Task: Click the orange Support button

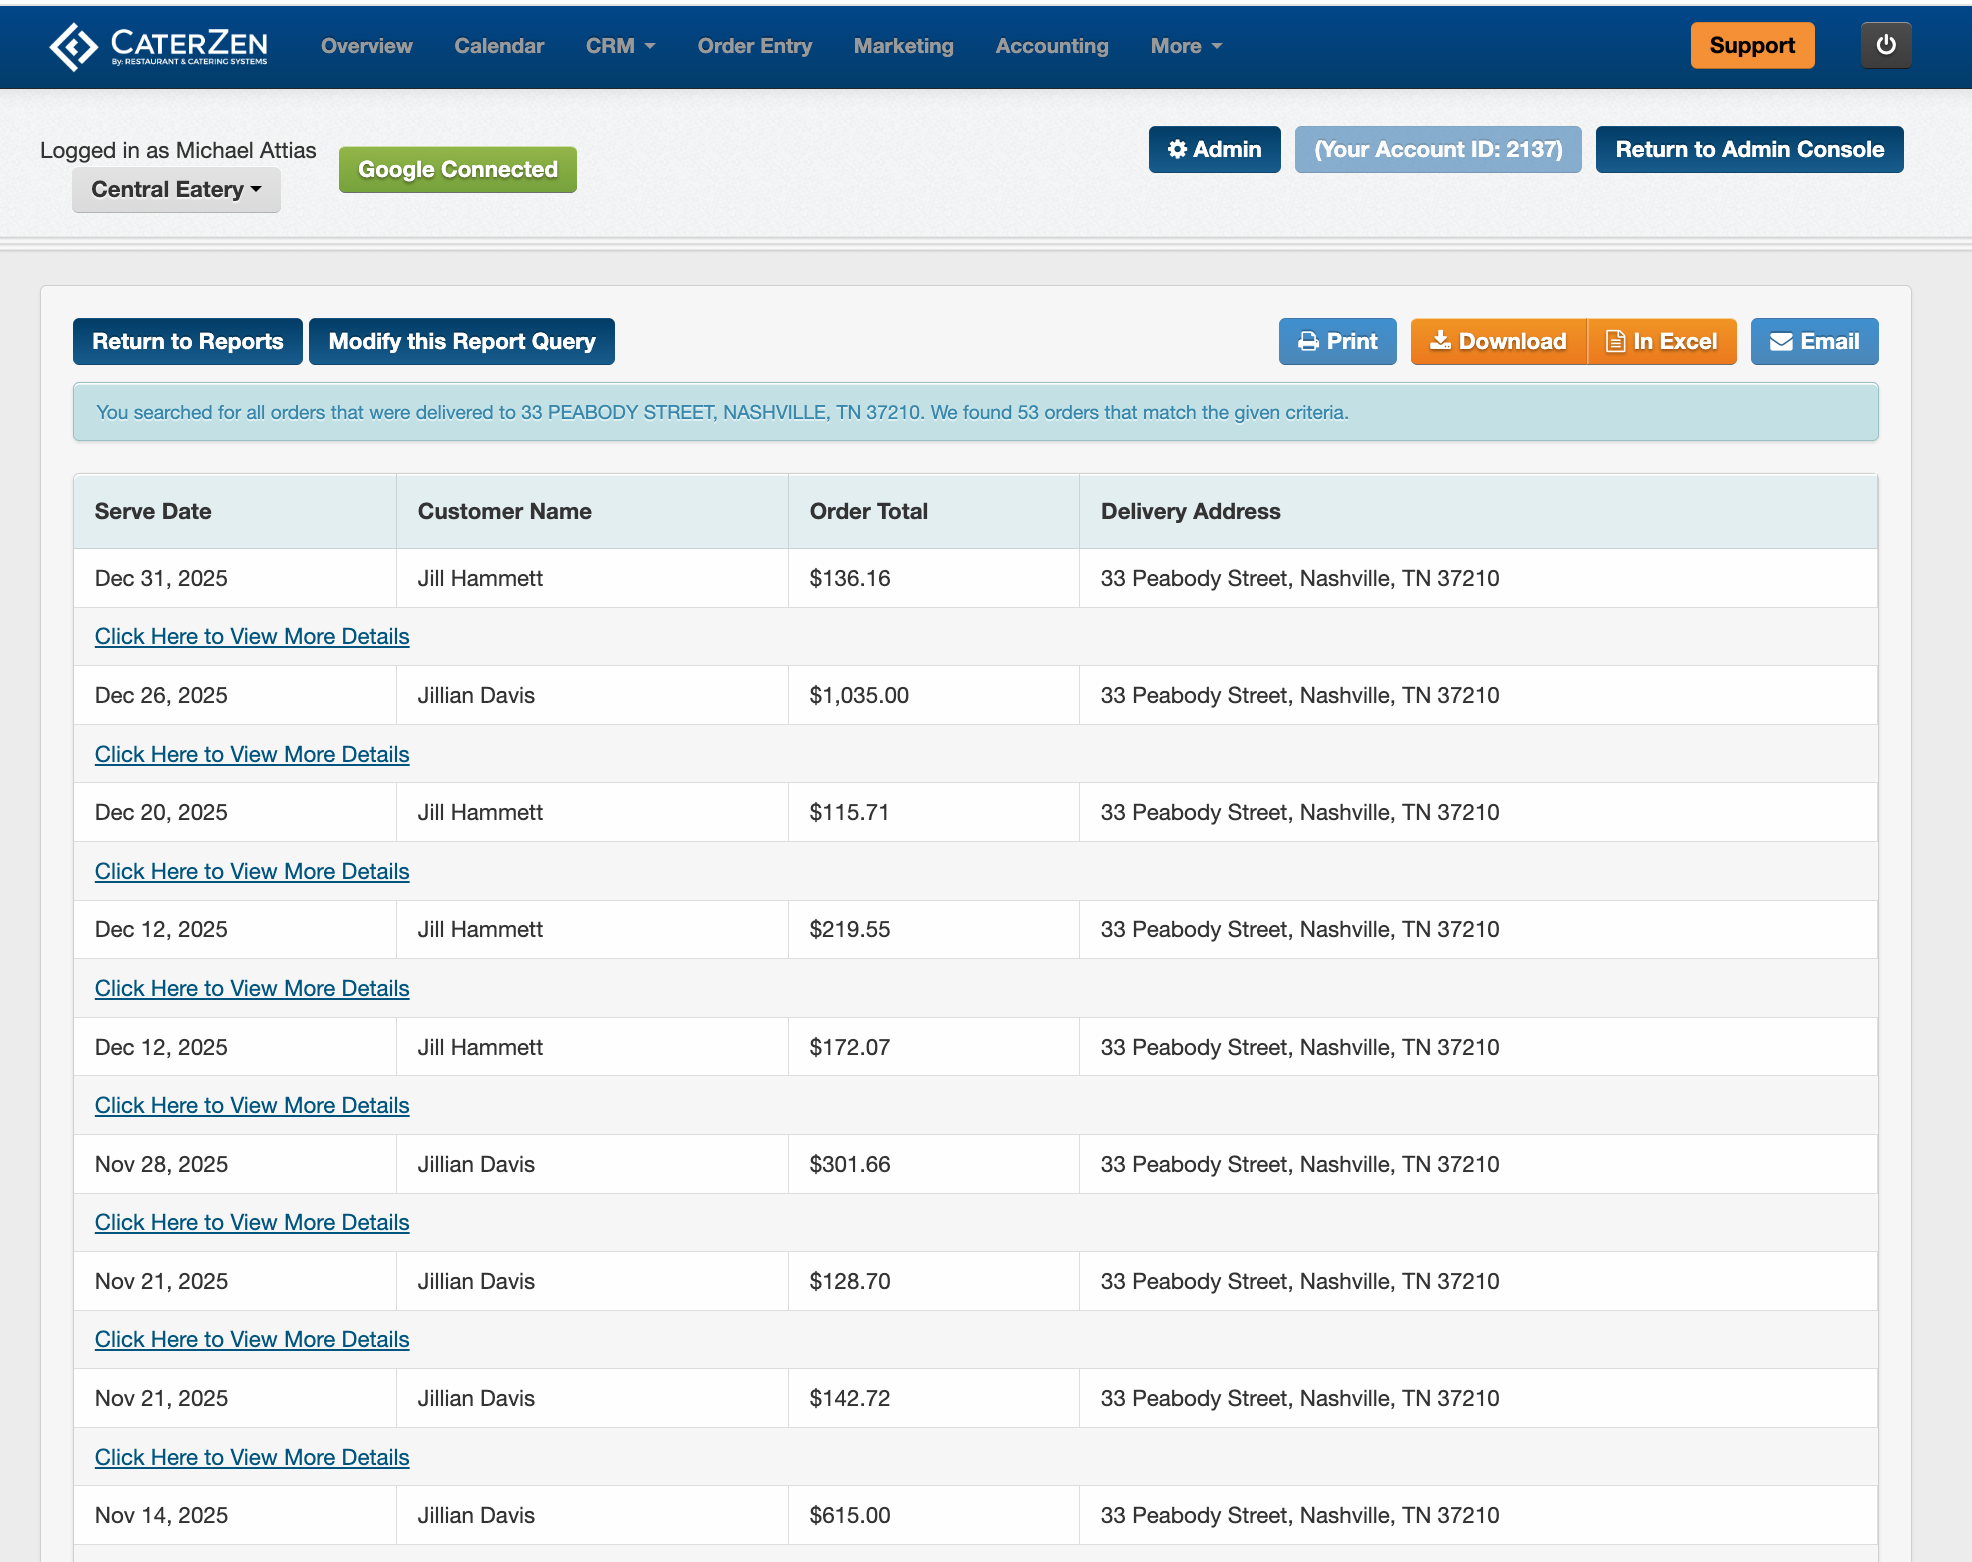Action: (x=1751, y=46)
